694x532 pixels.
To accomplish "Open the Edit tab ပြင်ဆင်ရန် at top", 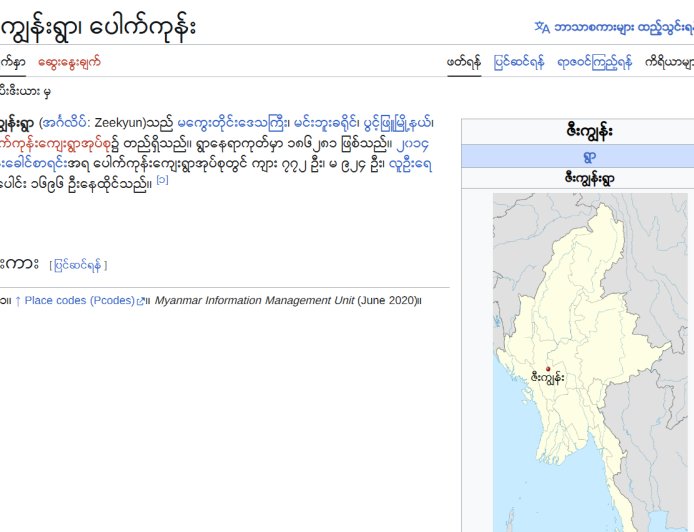I will point(519,62).
